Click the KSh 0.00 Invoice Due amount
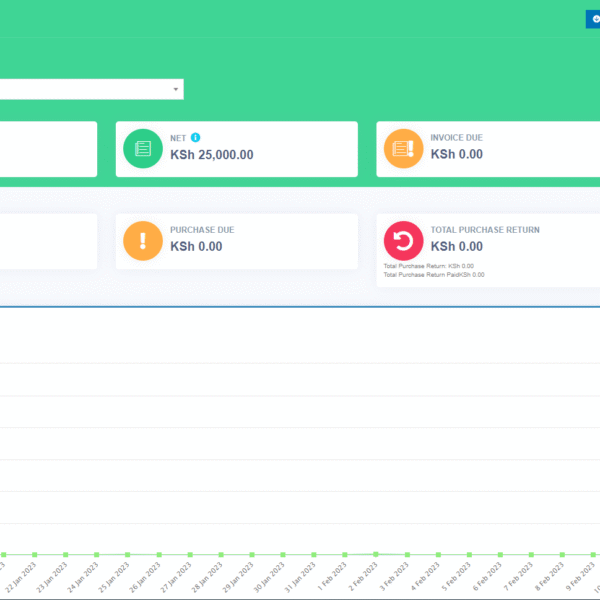 457,155
